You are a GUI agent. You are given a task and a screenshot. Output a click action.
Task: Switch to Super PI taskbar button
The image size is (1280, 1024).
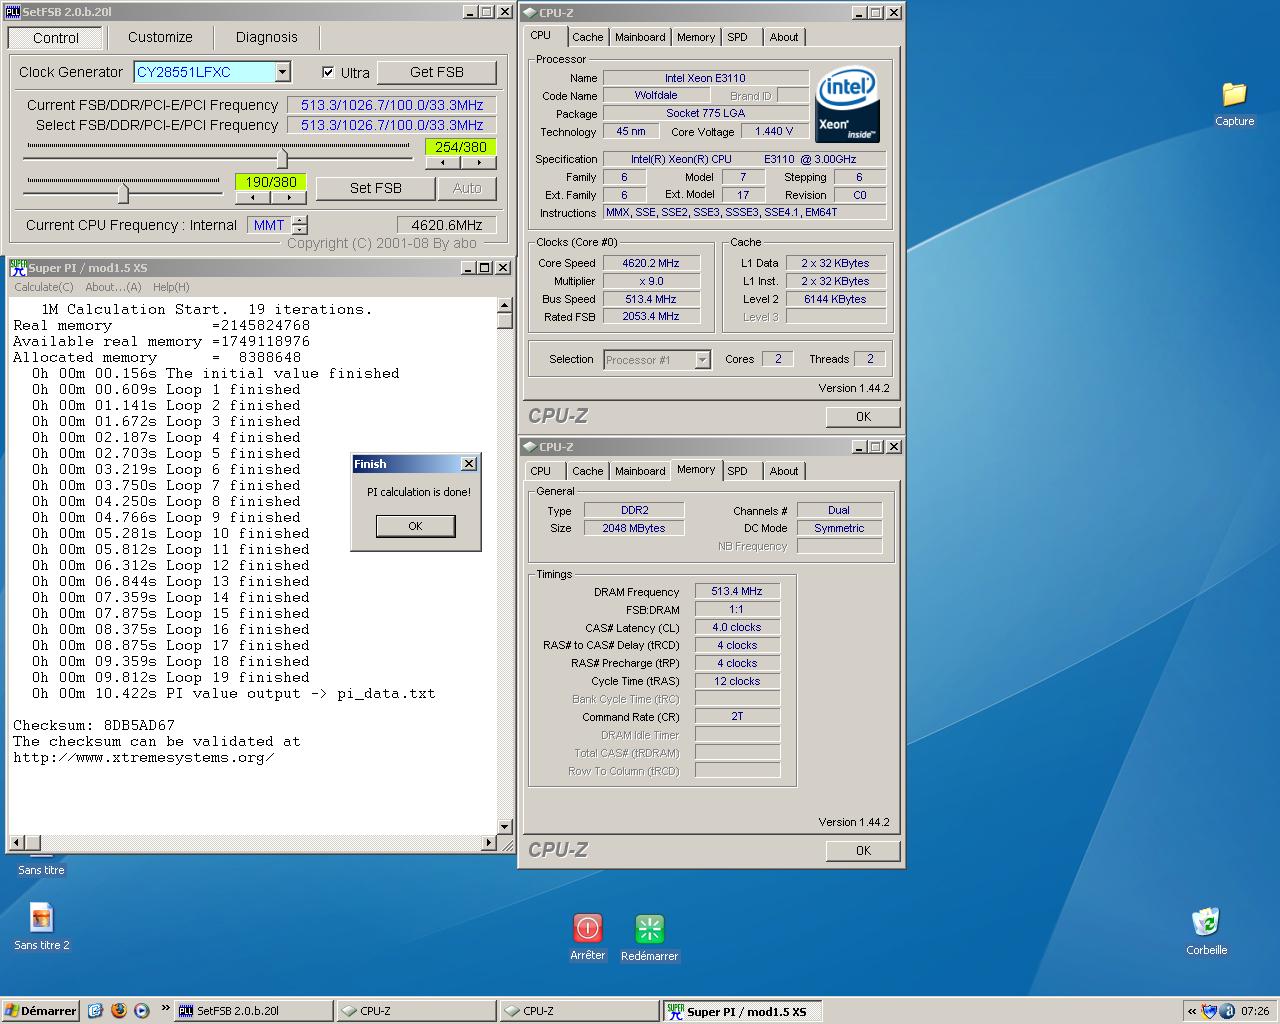tap(742, 1011)
